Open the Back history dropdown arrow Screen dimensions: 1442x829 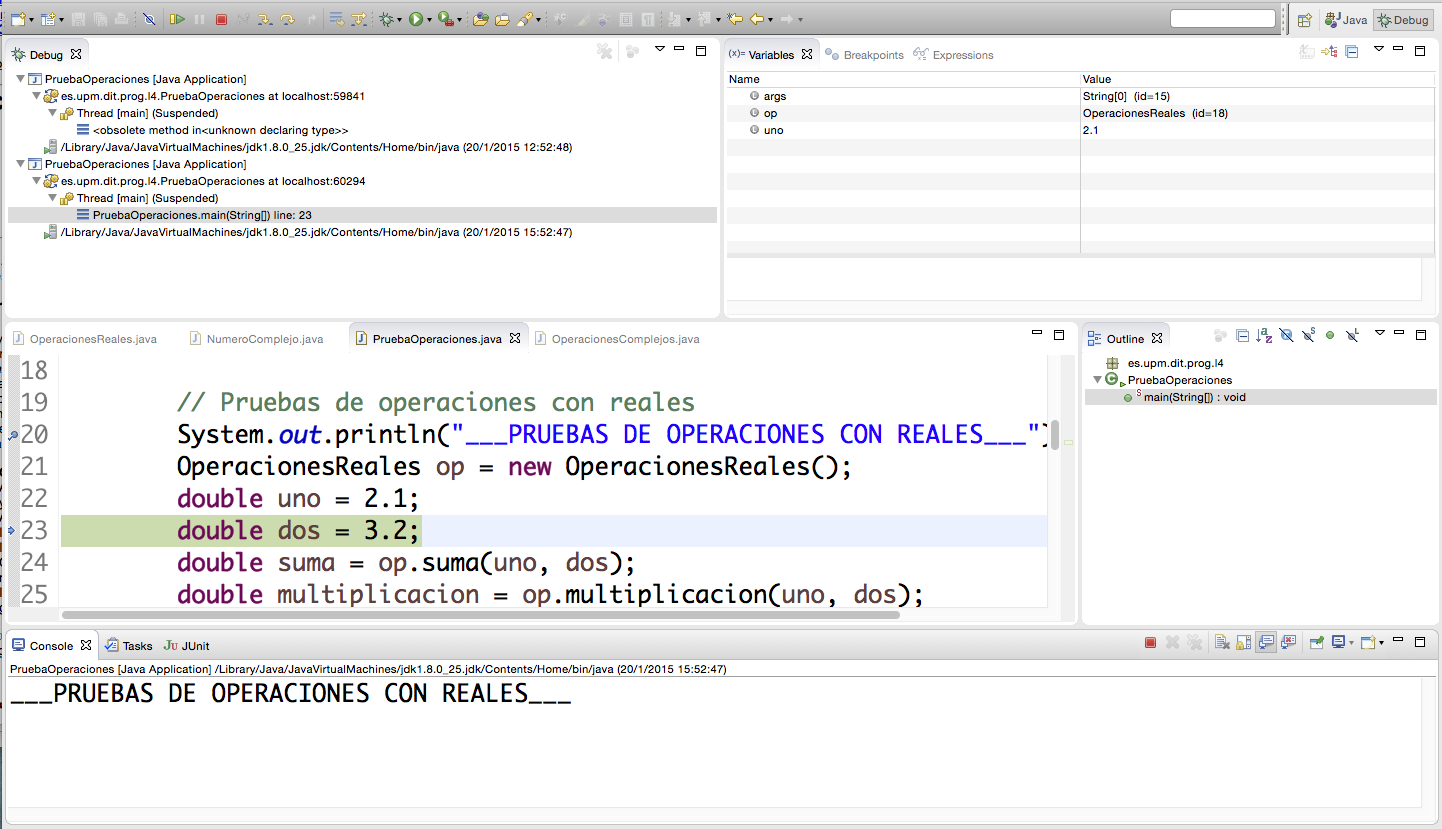click(x=770, y=20)
